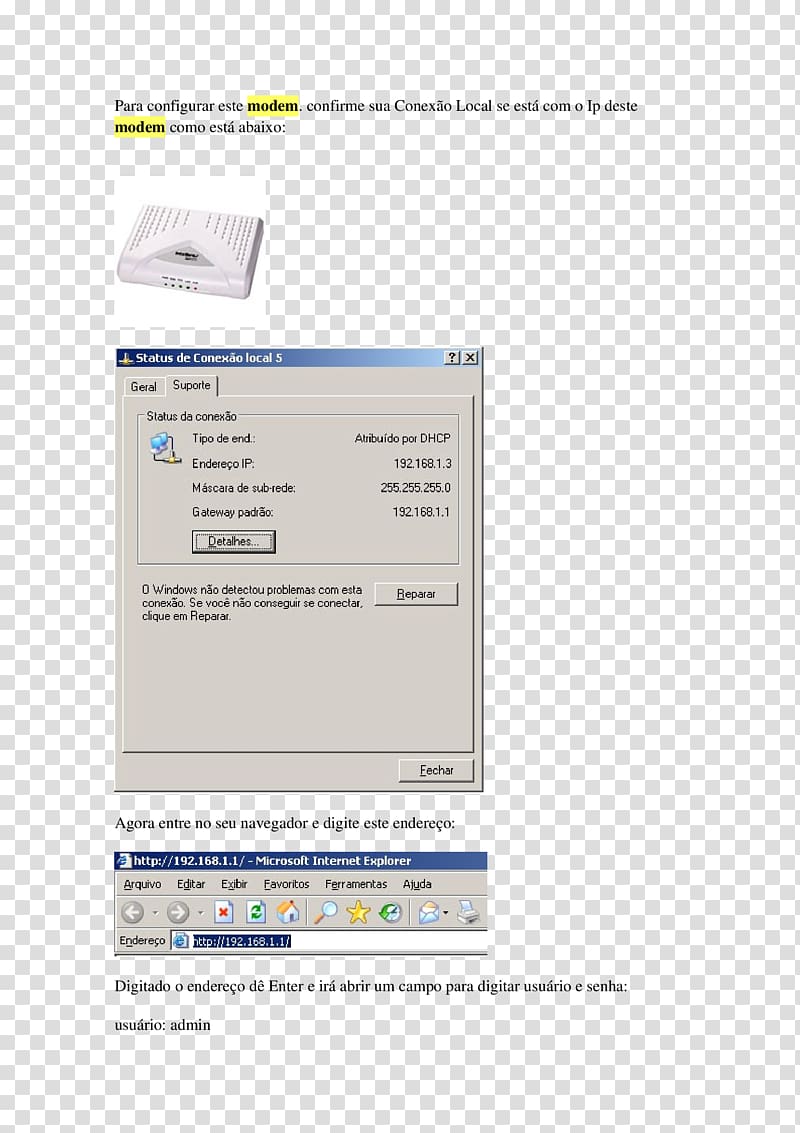This screenshot has height=1133, width=800.
Task: Open the Home page icon
Action: click(288, 912)
